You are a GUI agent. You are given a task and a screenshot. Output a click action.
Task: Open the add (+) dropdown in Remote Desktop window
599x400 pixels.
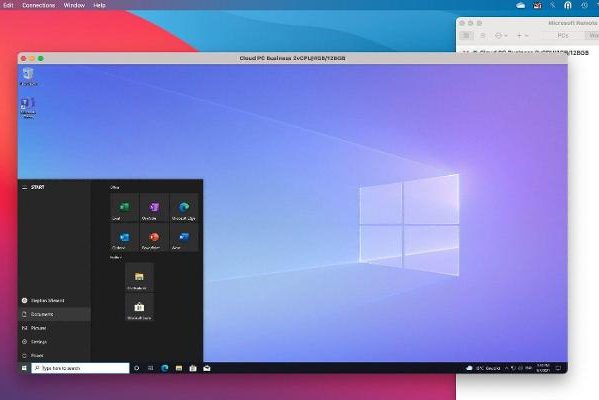click(522, 36)
